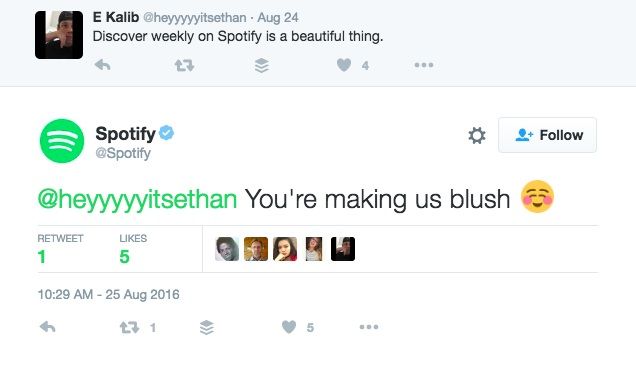Open the @heyyyyyitsethan mention link
The width and height of the screenshot is (636, 369).
pos(138,200)
